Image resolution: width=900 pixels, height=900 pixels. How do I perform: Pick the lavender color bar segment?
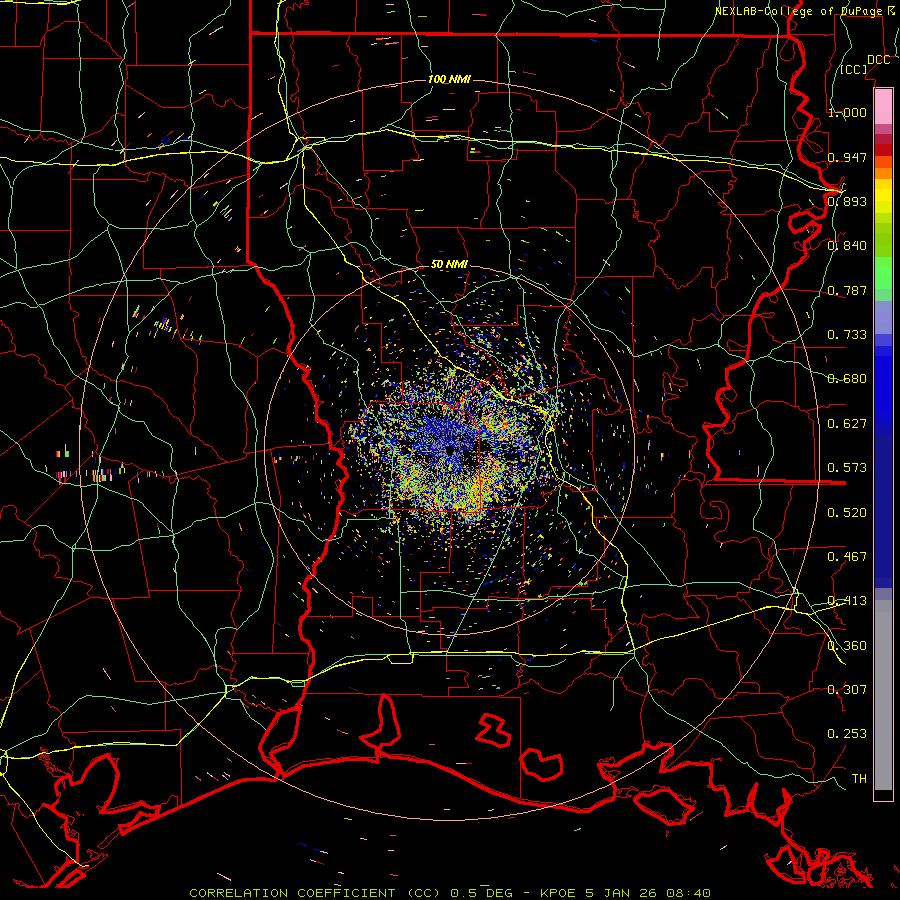click(883, 317)
